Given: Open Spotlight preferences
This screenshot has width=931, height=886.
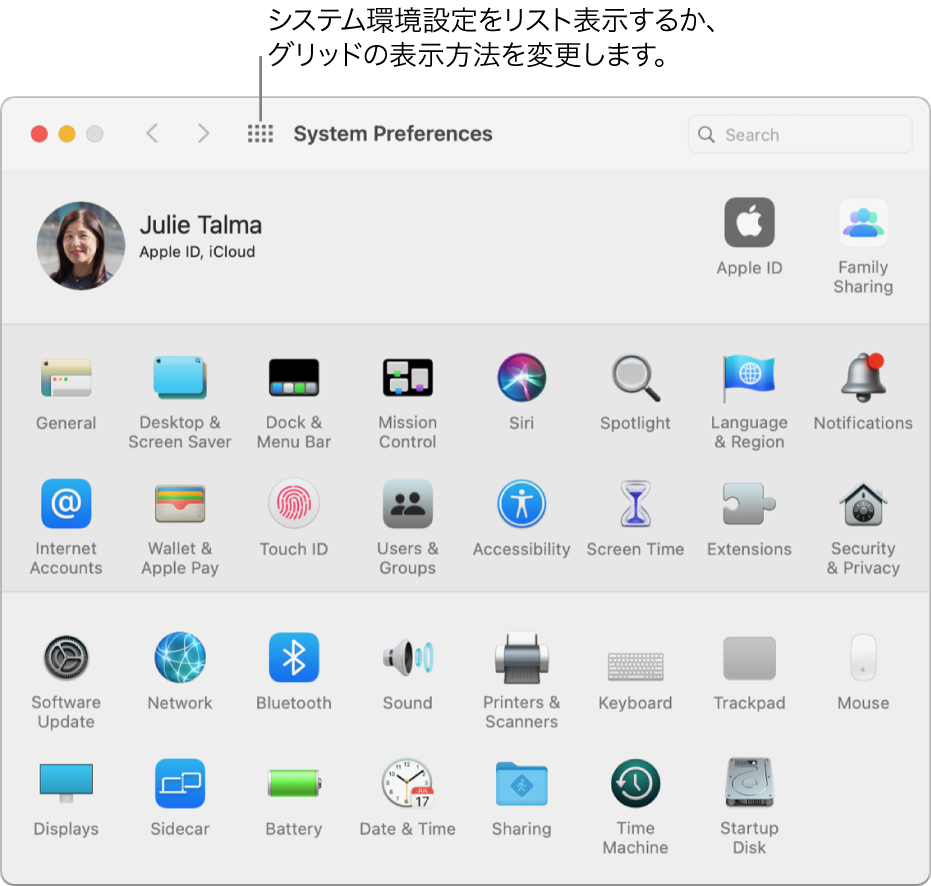Looking at the screenshot, I should 635,378.
